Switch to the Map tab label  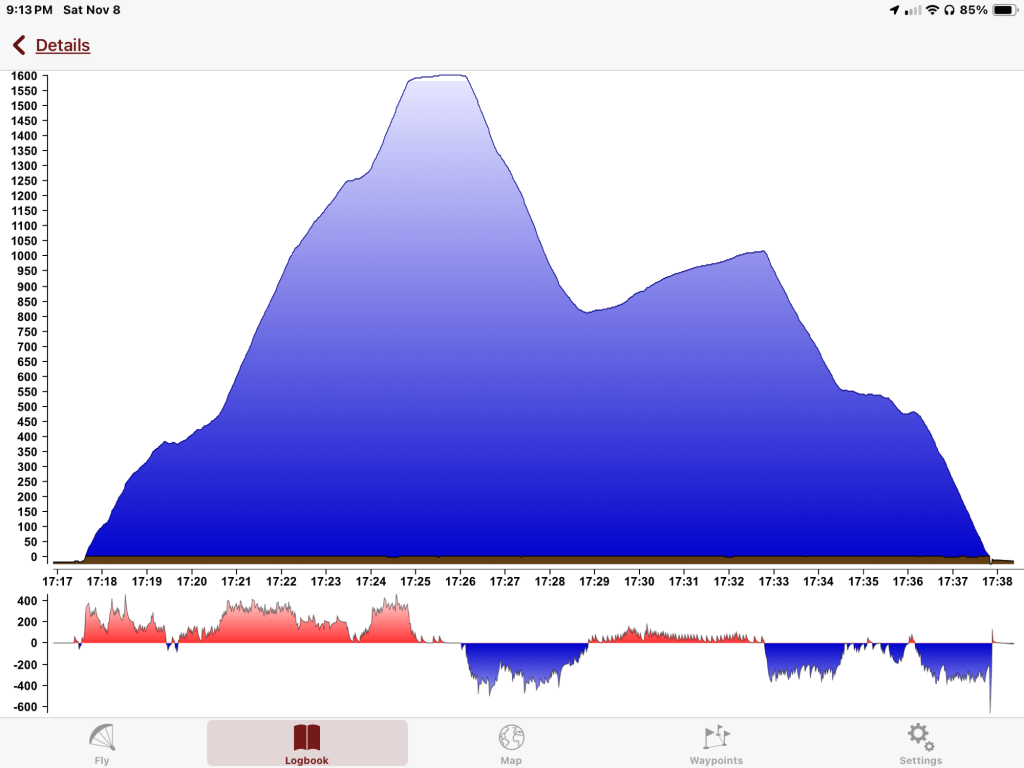pyautogui.click(x=511, y=760)
